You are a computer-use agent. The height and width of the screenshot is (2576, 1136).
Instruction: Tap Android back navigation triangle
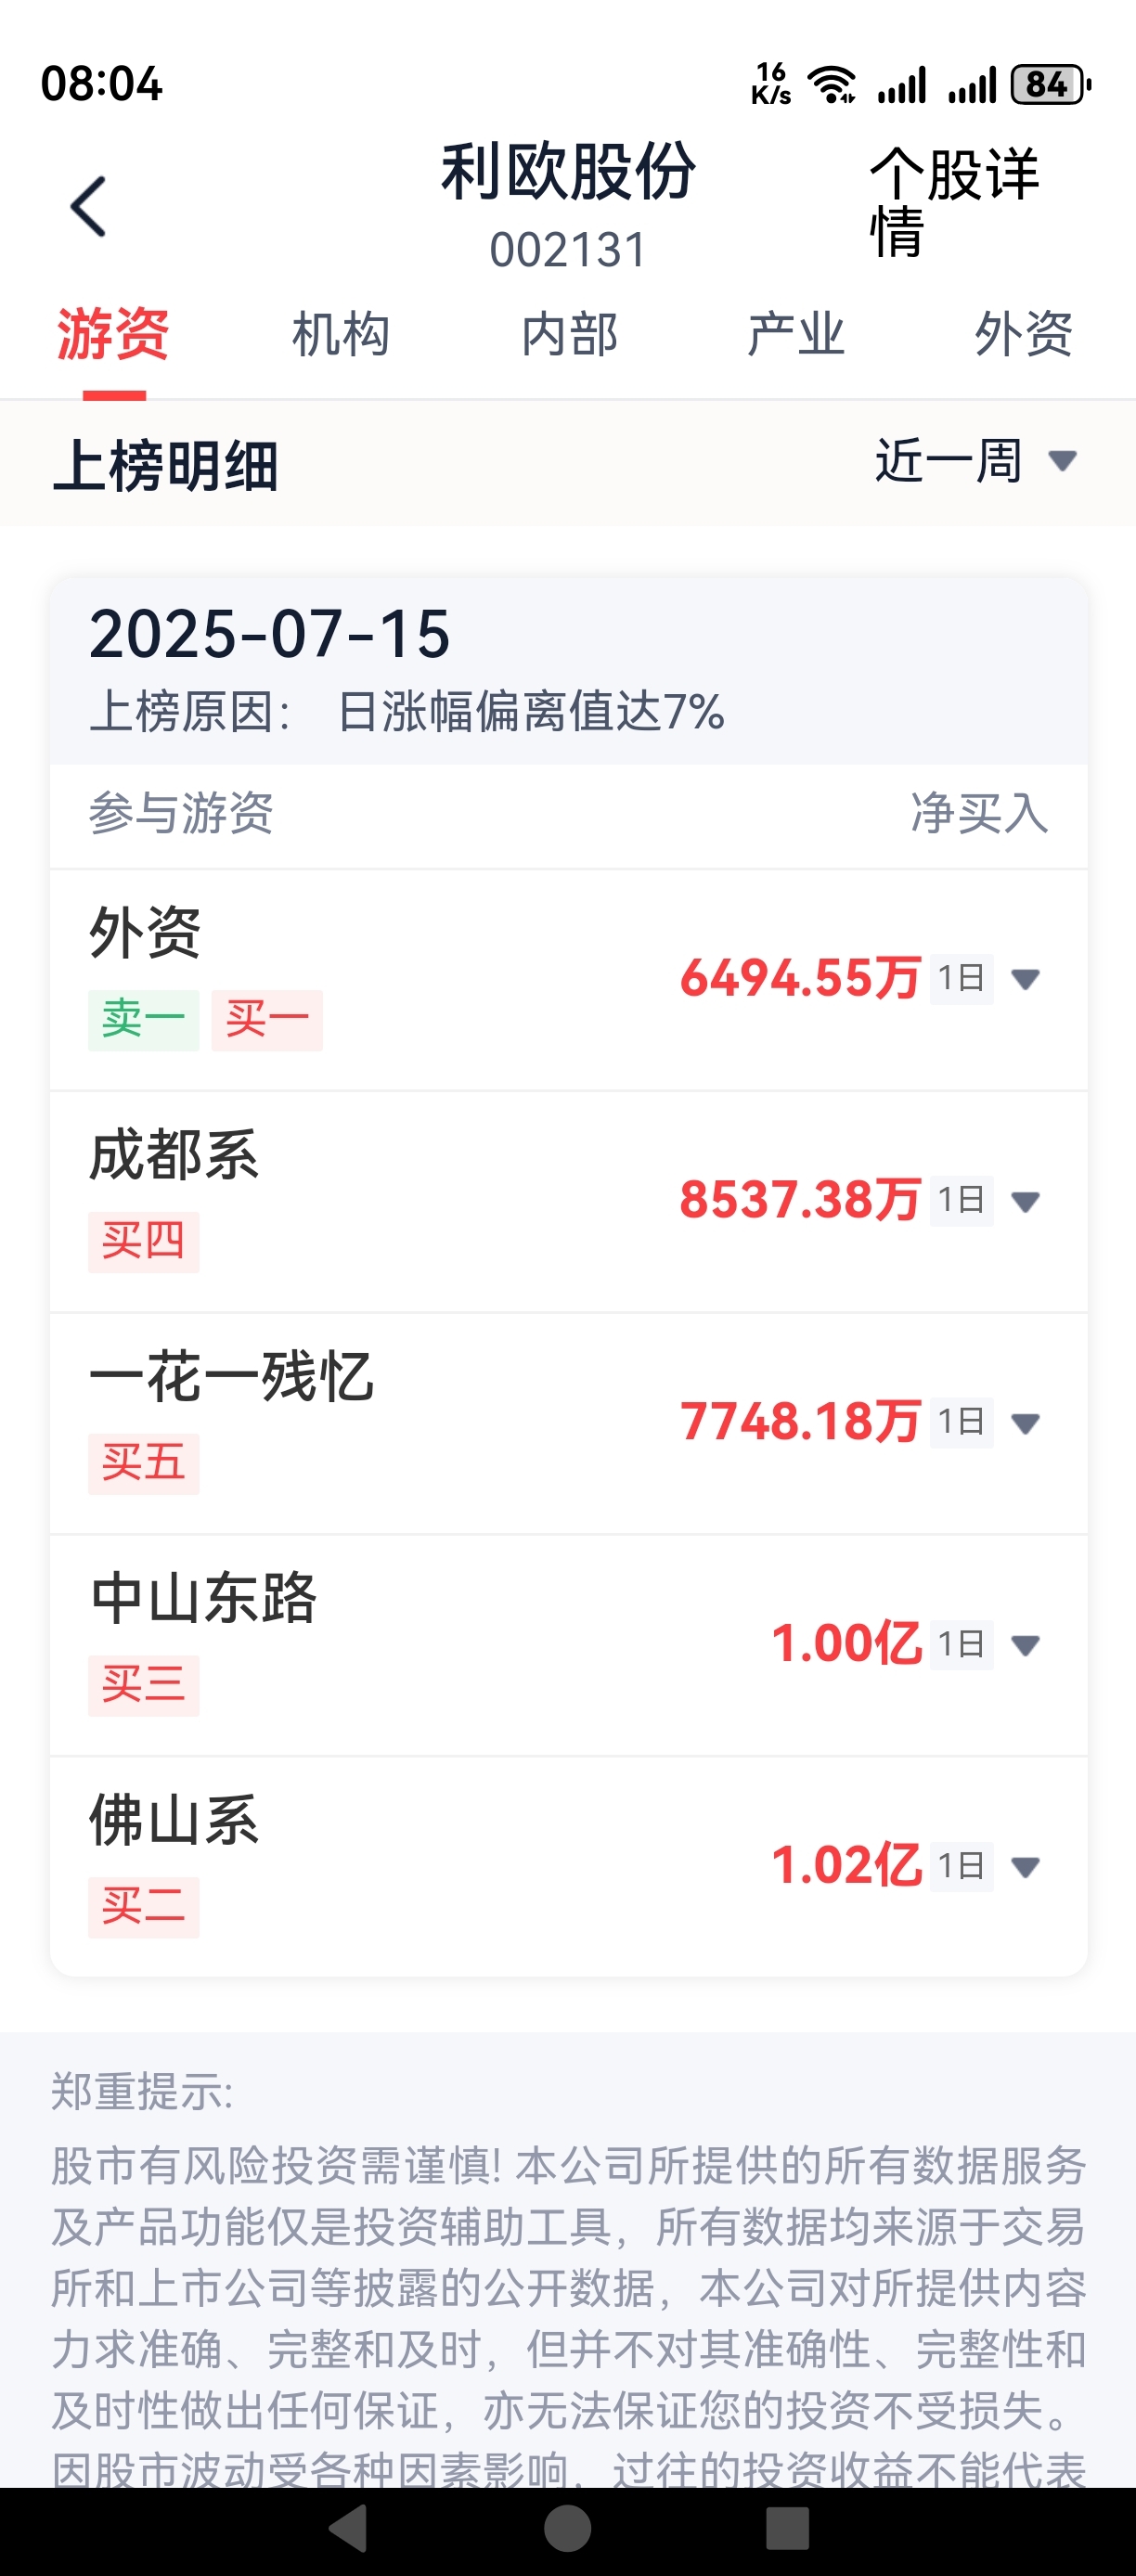[x=349, y=2529]
